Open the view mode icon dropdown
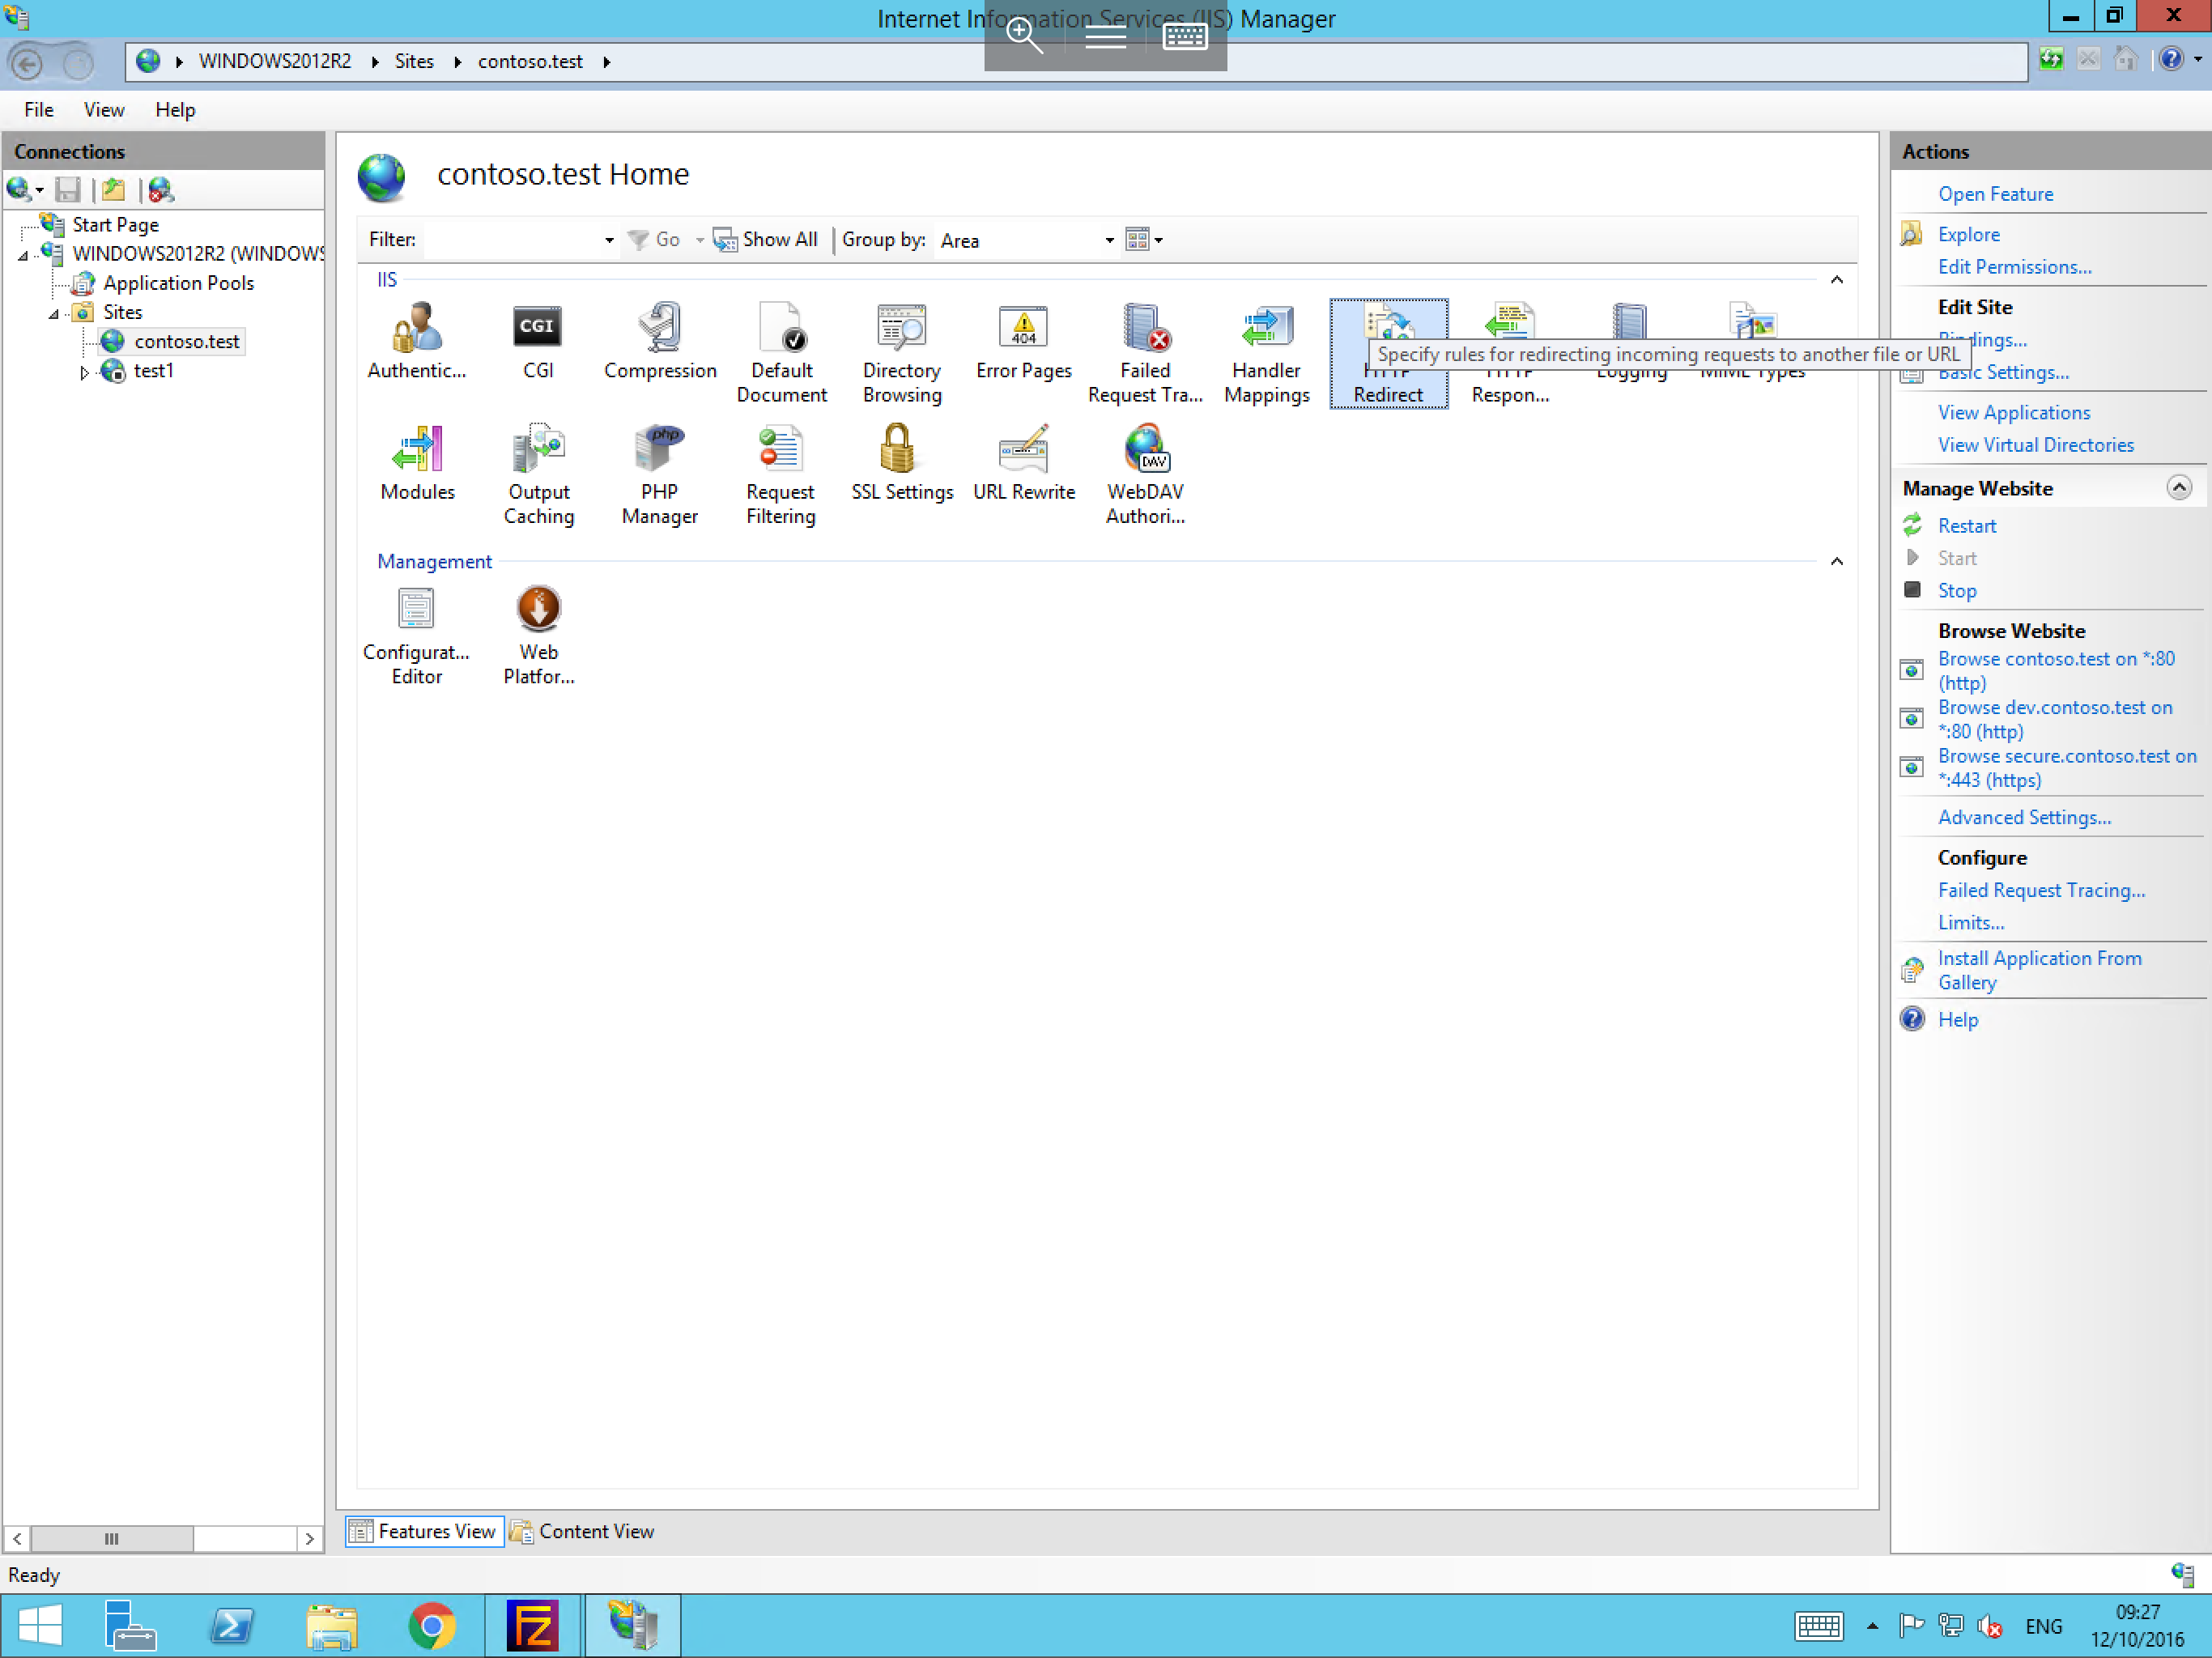This screenshot has width=2212, height=1658. (1143, 239)
